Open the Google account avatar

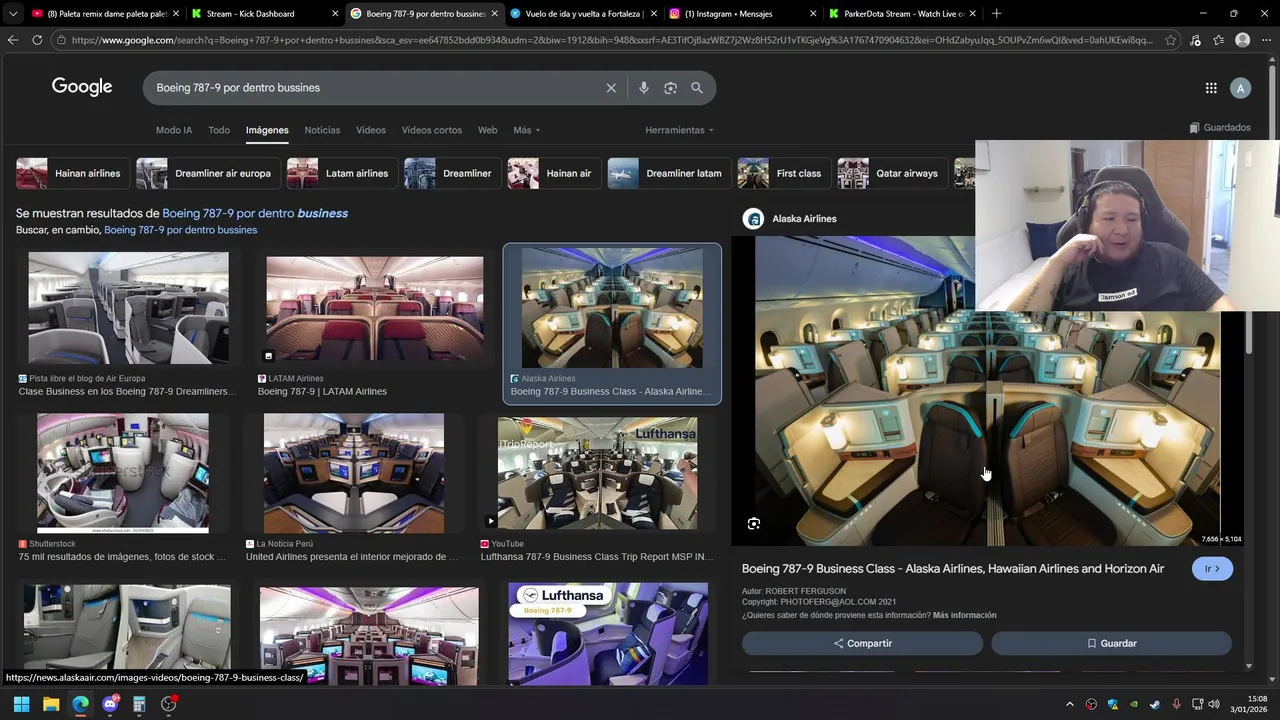click(x=1240, y=88)
